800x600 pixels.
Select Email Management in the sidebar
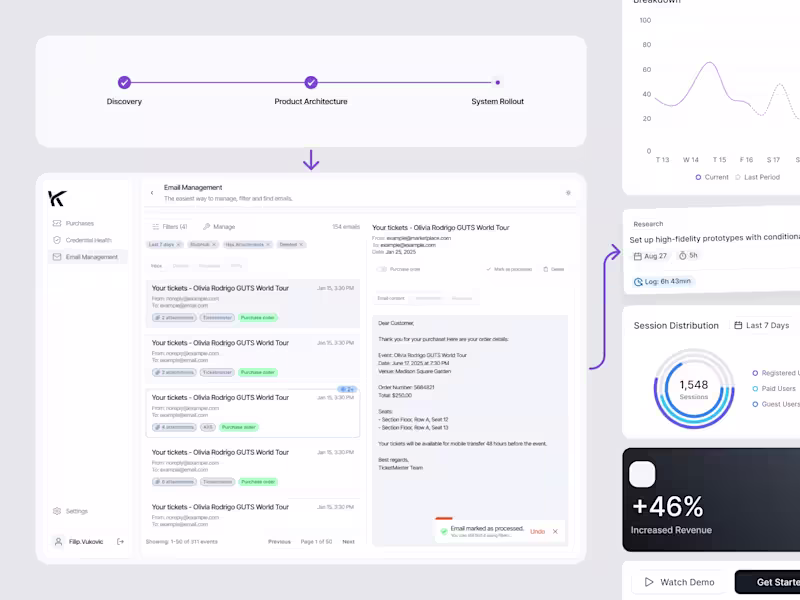click(x=88, y=257)
